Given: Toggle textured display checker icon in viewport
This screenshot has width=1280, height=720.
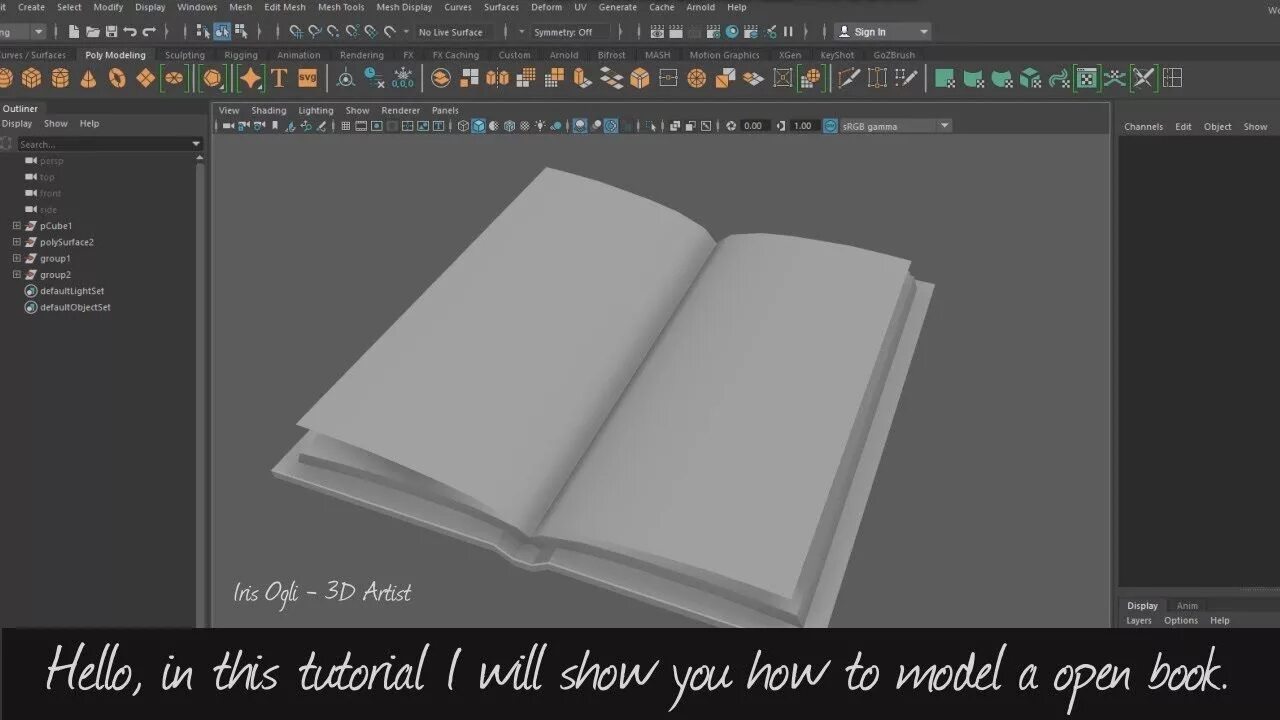Looking at the screenshot, I should click(x=525, y=126).
